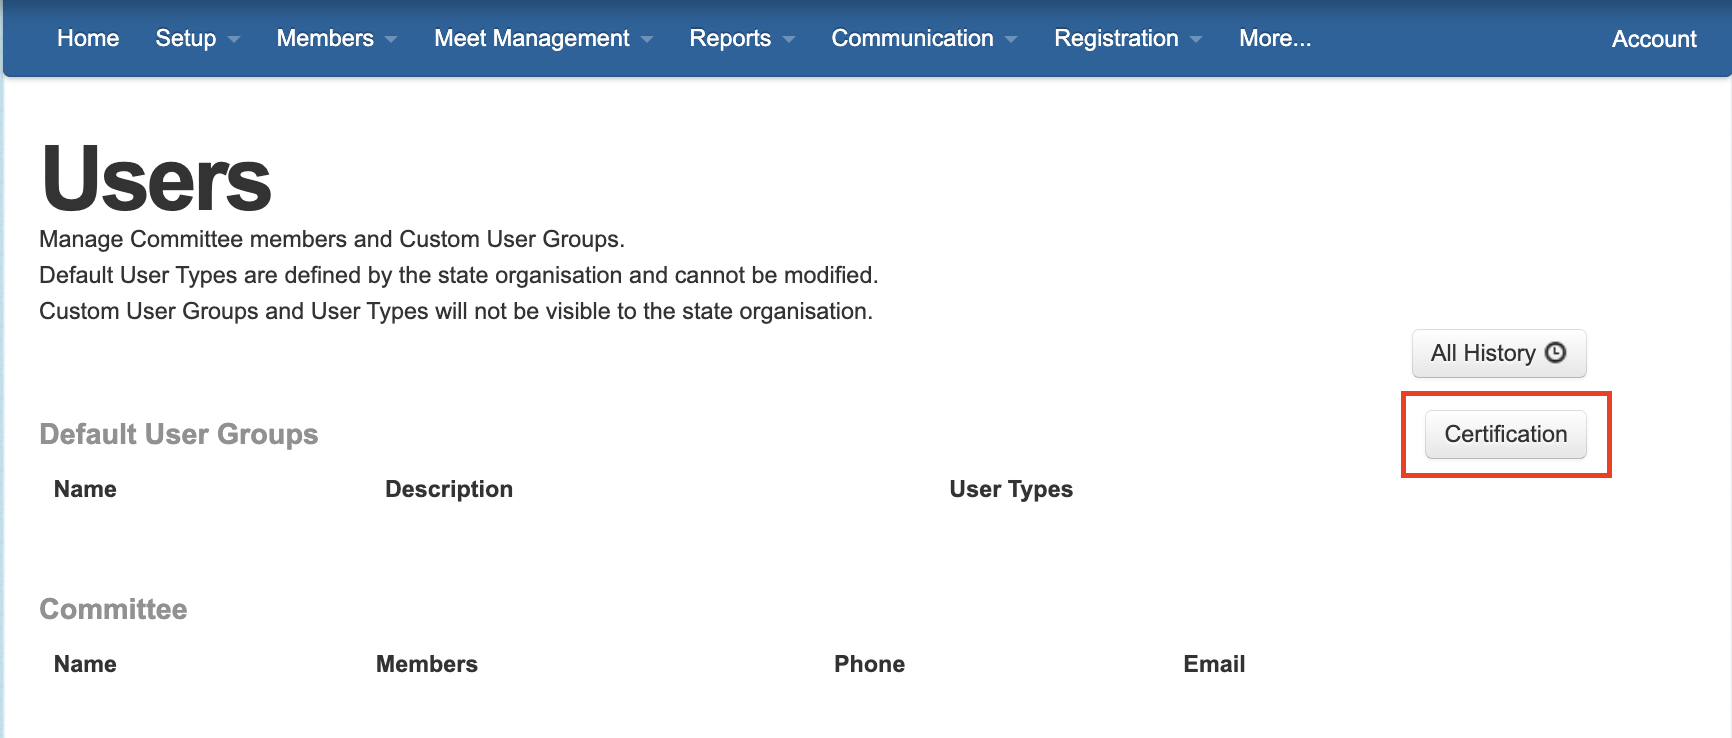This screenshot has width=1732, height=738.
Task: Go to the Home page
Action: pos(88,38)
